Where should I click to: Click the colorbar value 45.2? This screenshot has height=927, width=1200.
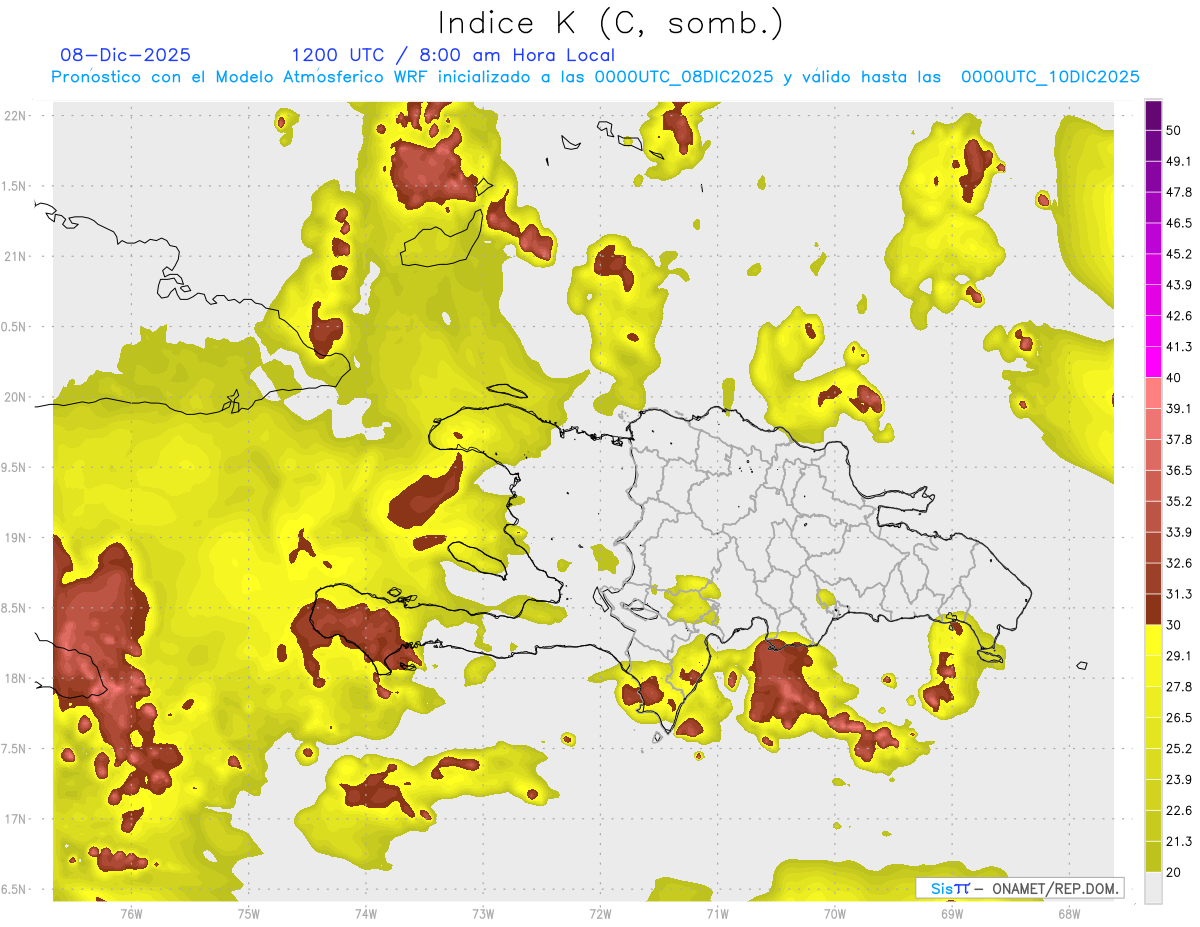click(x=1179, y=254)
